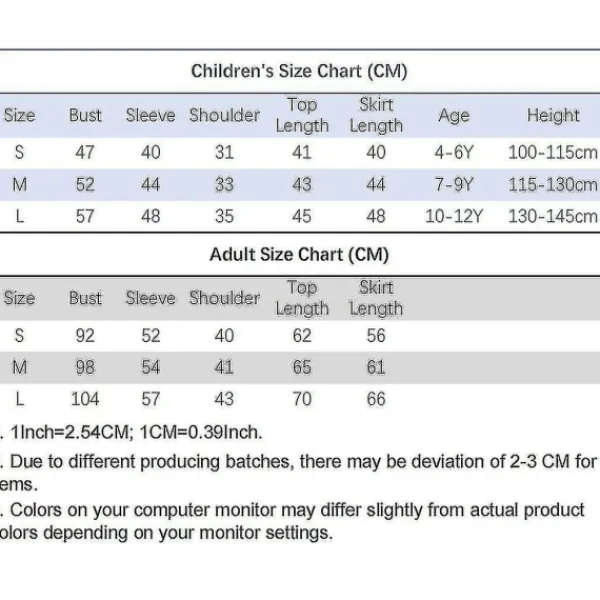Click adult bust value 98
600x600 pixels.
[x=85, y=368]
